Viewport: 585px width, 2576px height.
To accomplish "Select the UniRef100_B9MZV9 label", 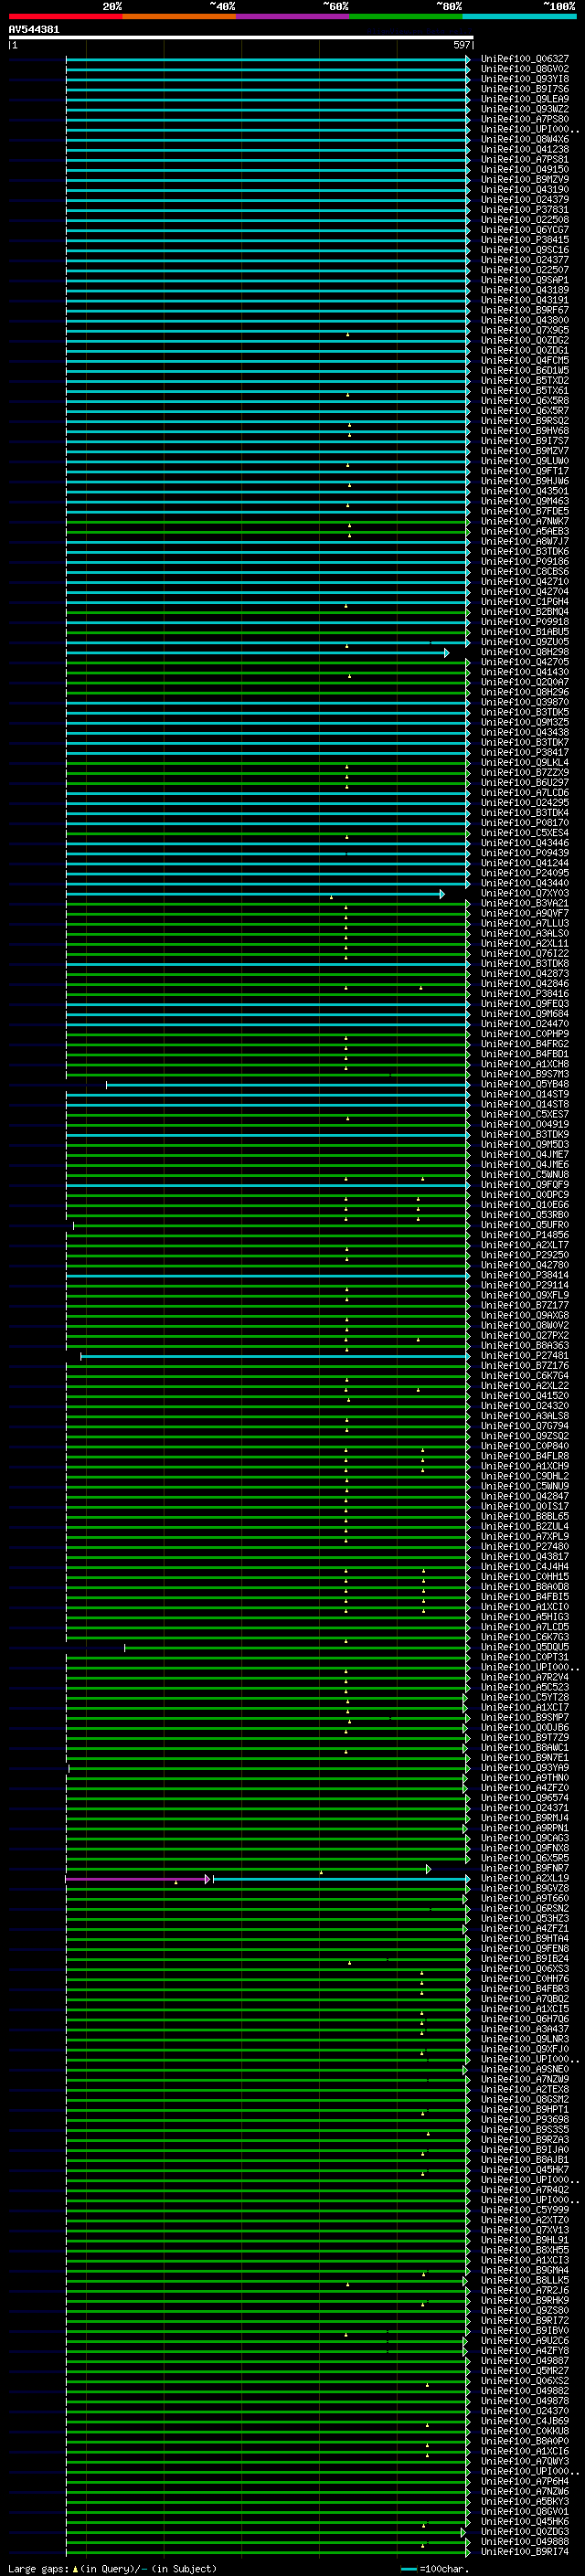I will pyautogui.click(x=525, y=180).
